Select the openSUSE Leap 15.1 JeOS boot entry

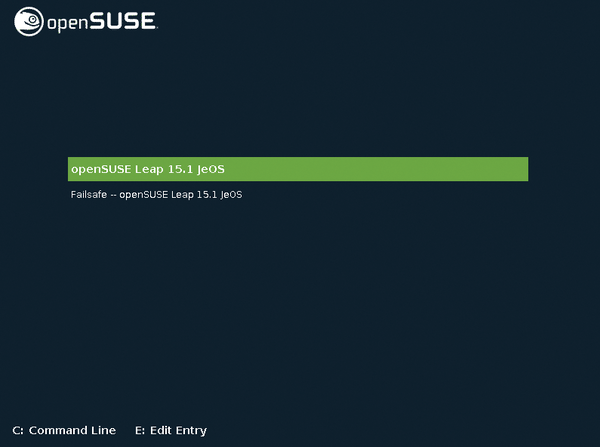pos(298,169)
